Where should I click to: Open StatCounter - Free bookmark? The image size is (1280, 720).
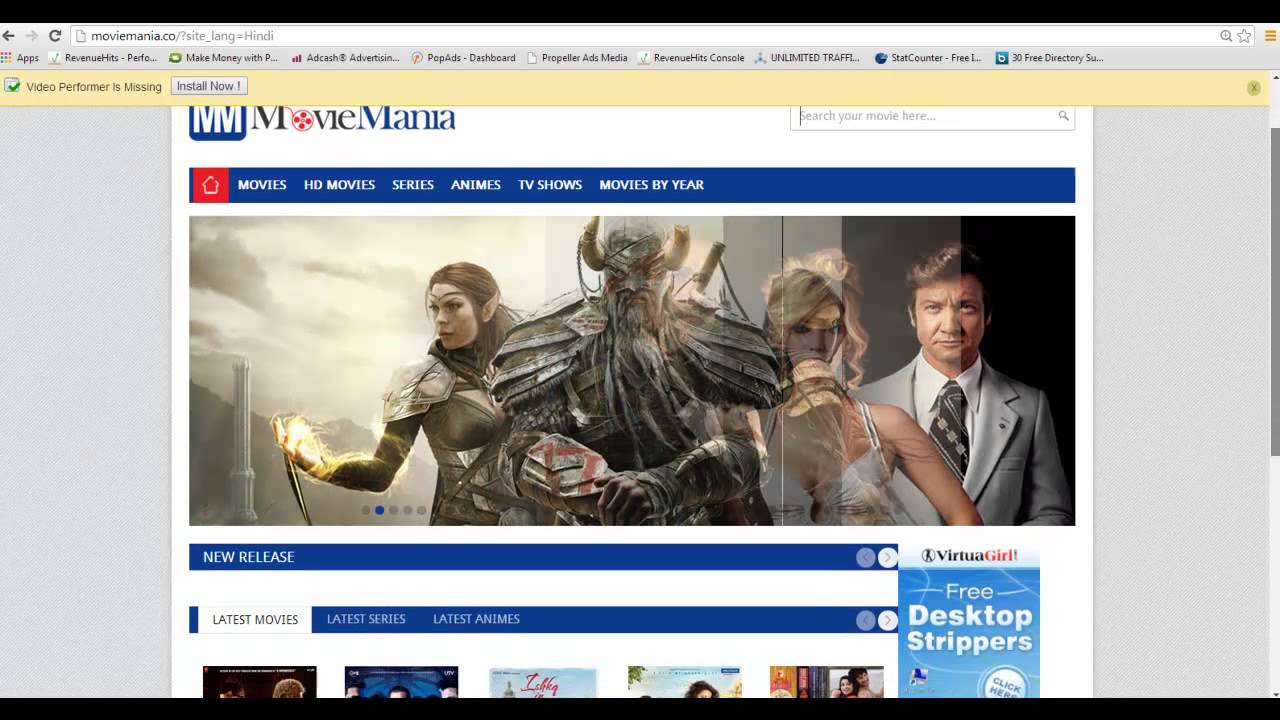pos(928,58)
